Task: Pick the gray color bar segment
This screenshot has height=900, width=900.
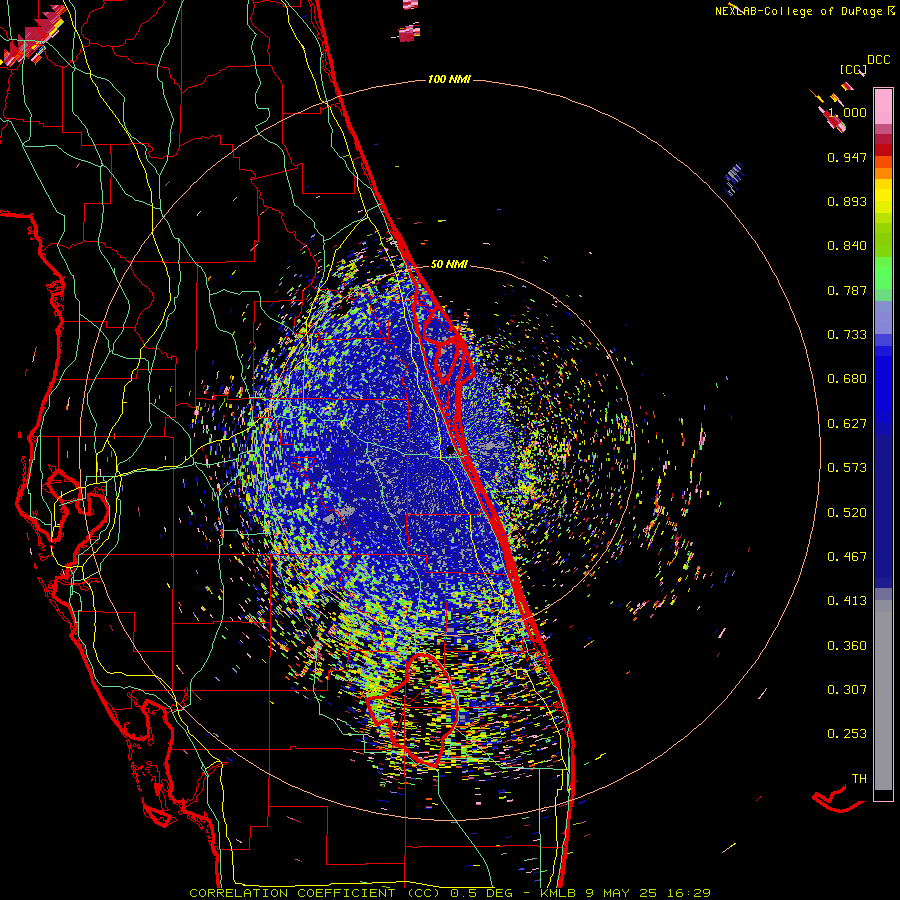Action: (883, 695)
